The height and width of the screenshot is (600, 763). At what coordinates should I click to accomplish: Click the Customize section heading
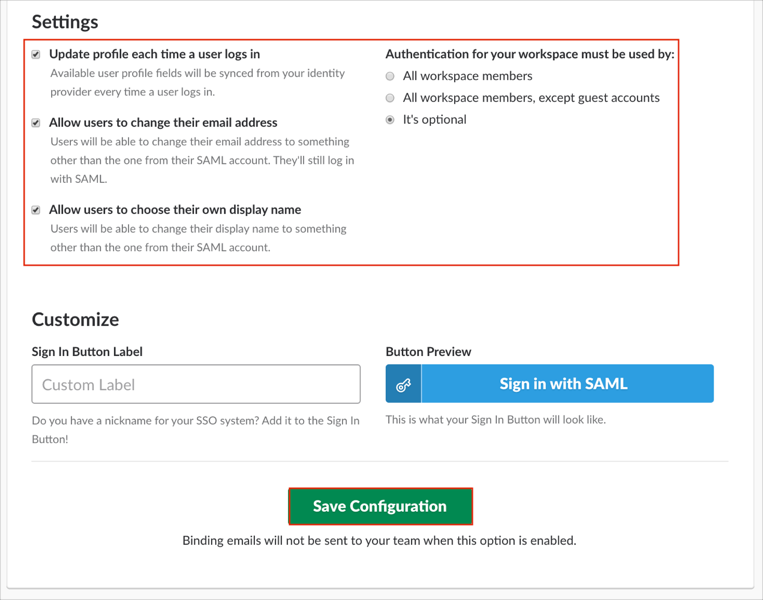click(x=75, y=320)
